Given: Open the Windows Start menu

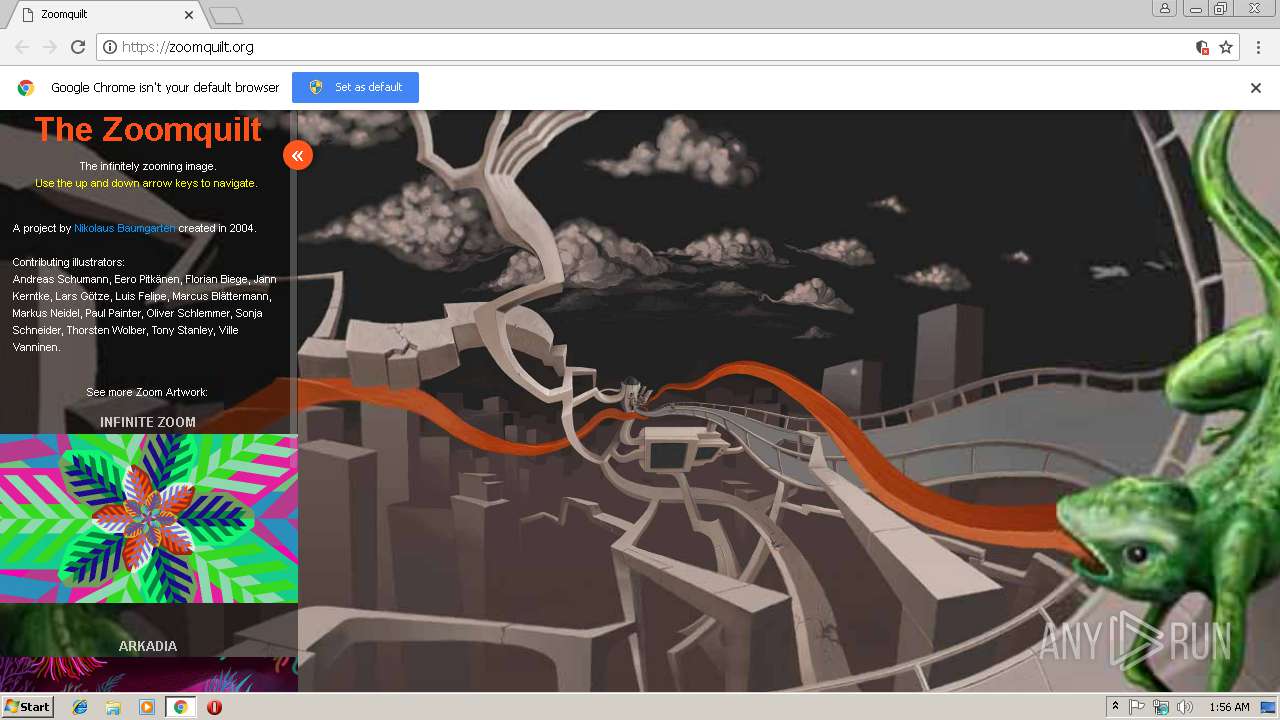Looking at the screenshot, I should pyautogui.click(x=27, y=707).
